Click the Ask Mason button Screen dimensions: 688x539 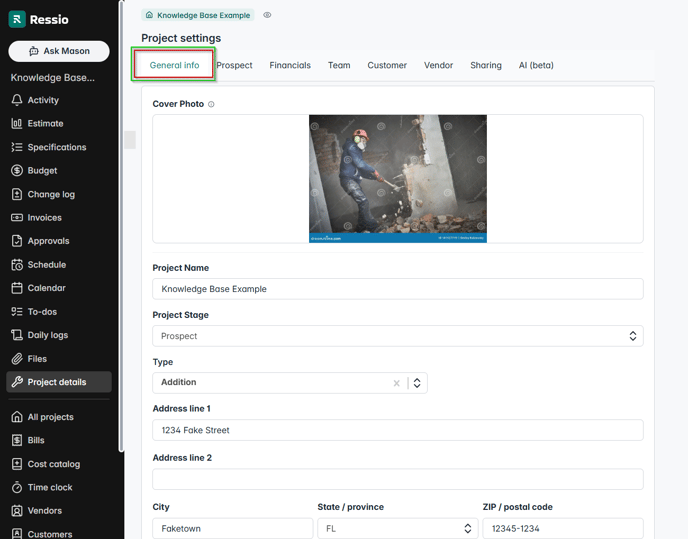tap(59, 51)
